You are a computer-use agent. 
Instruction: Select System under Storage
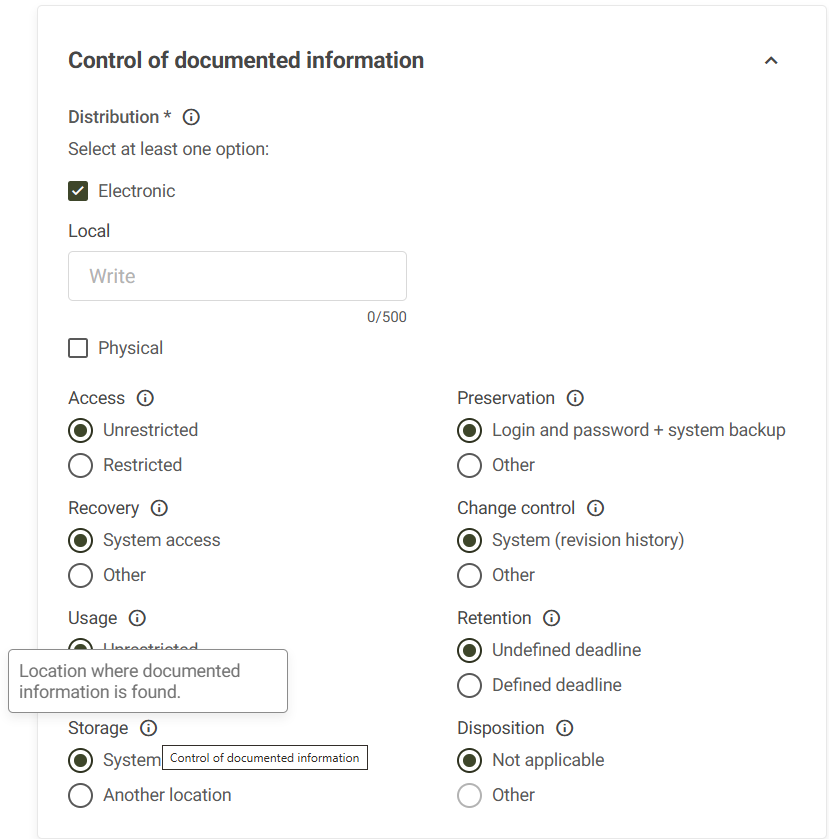point(80,760)
